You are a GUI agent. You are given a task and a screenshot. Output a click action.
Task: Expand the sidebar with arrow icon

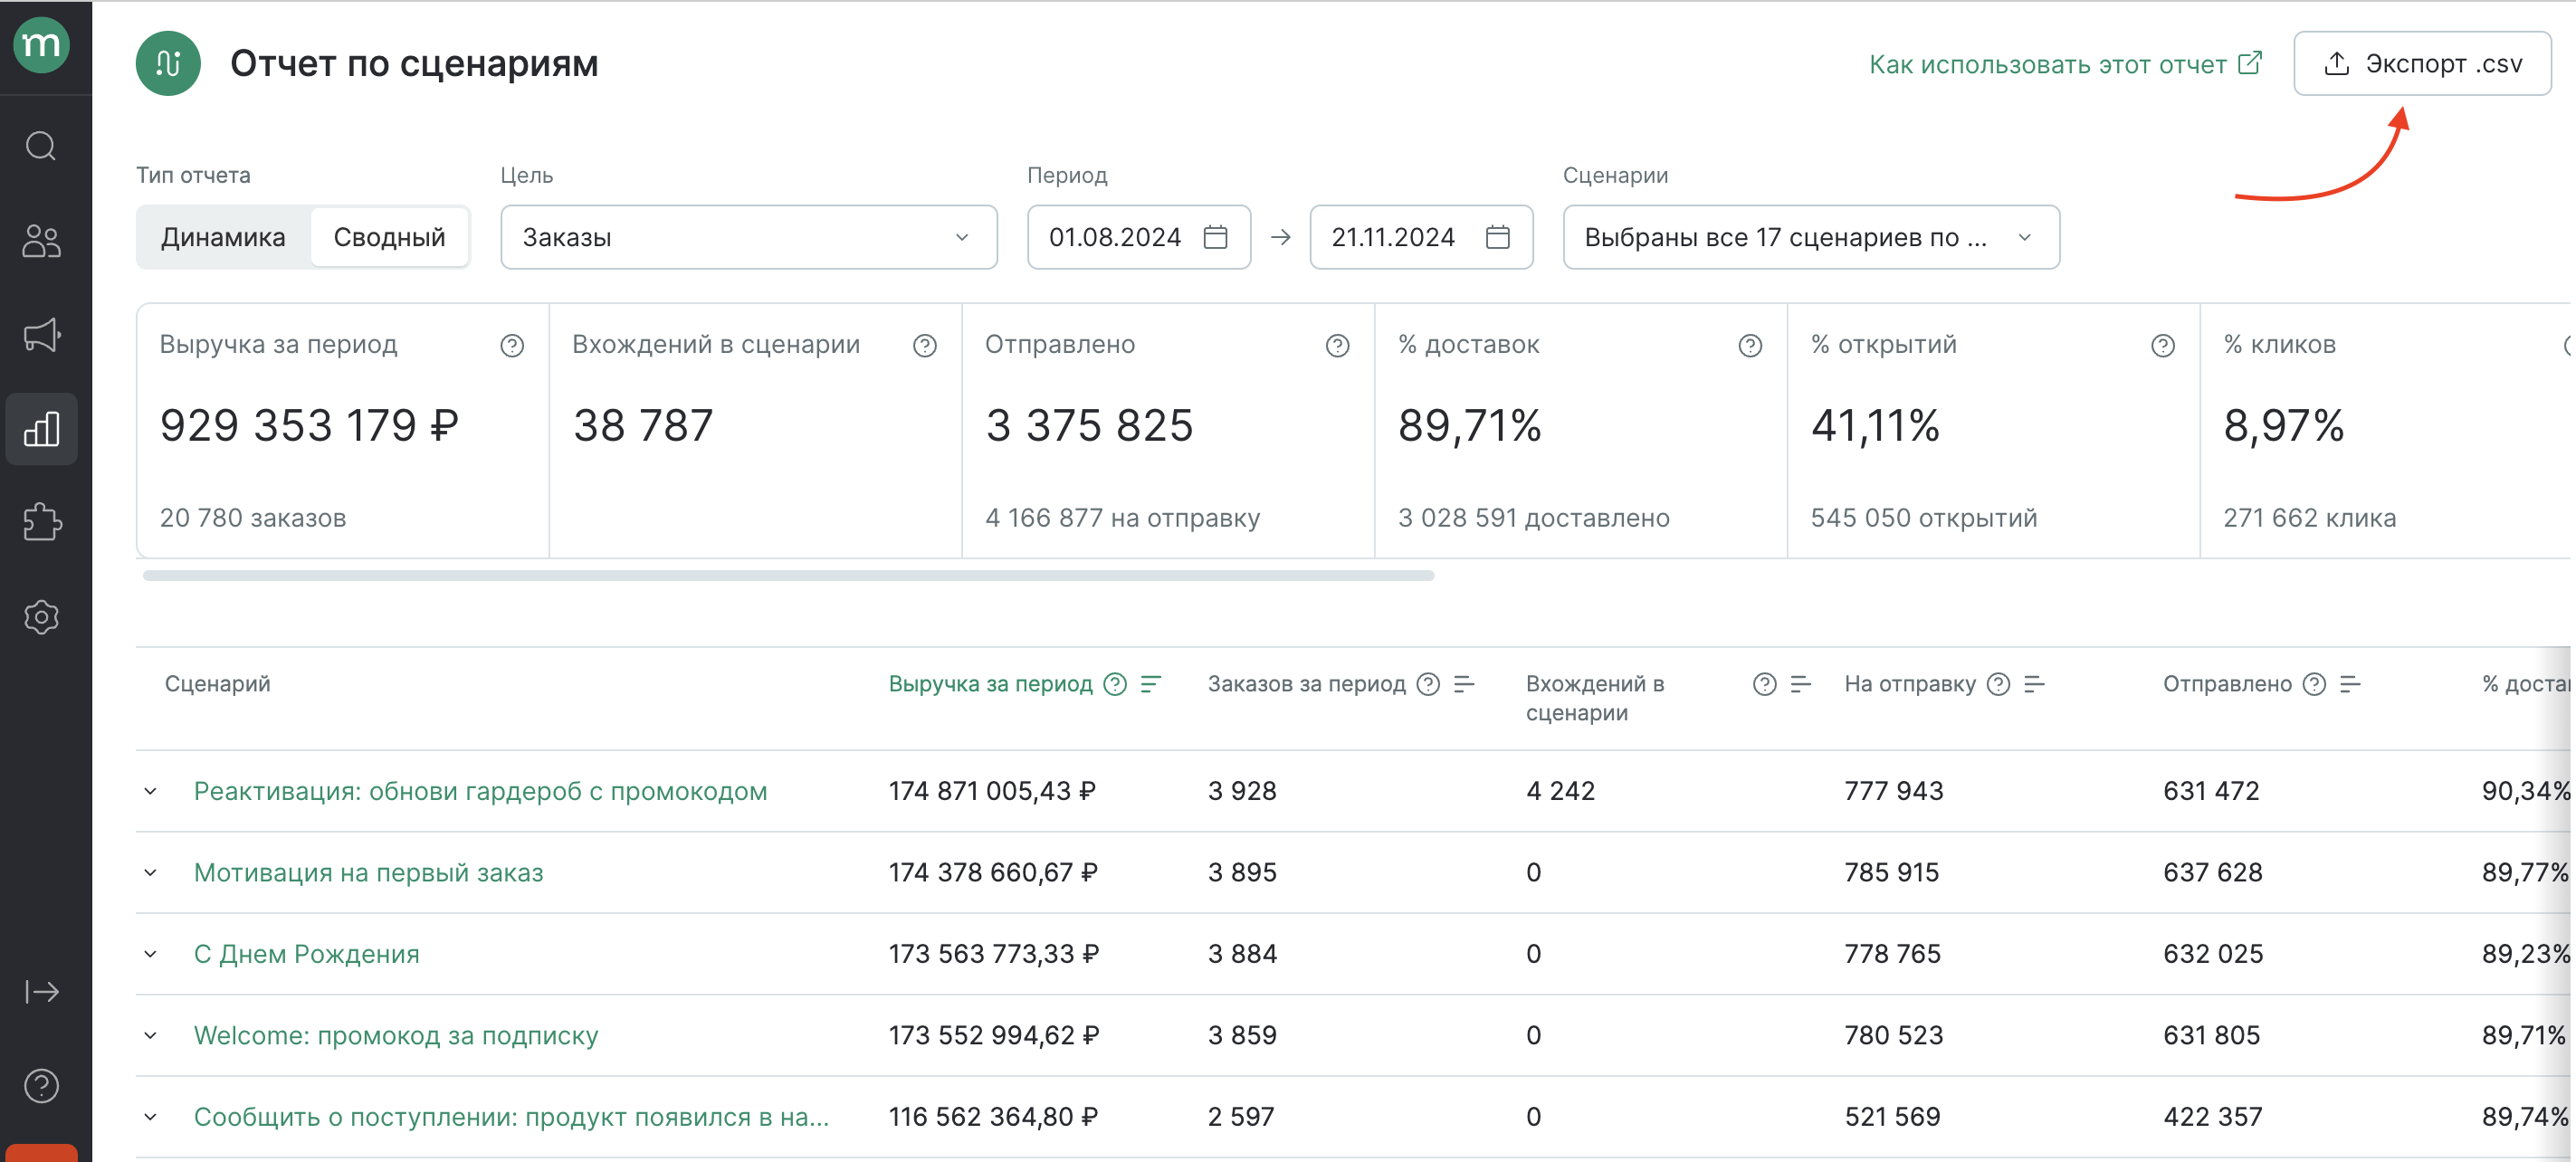coord(41,992)
